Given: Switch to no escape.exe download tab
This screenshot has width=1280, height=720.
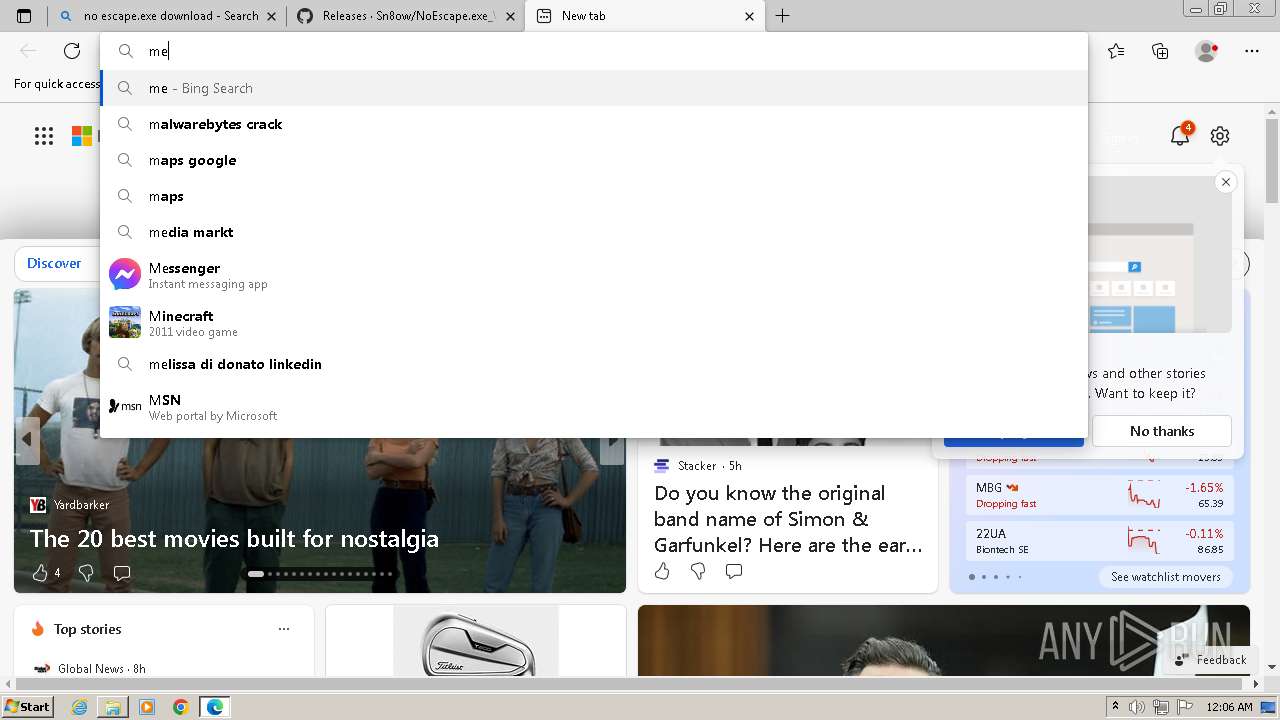Looking at the screenshot, I should [x=168, y=16].
